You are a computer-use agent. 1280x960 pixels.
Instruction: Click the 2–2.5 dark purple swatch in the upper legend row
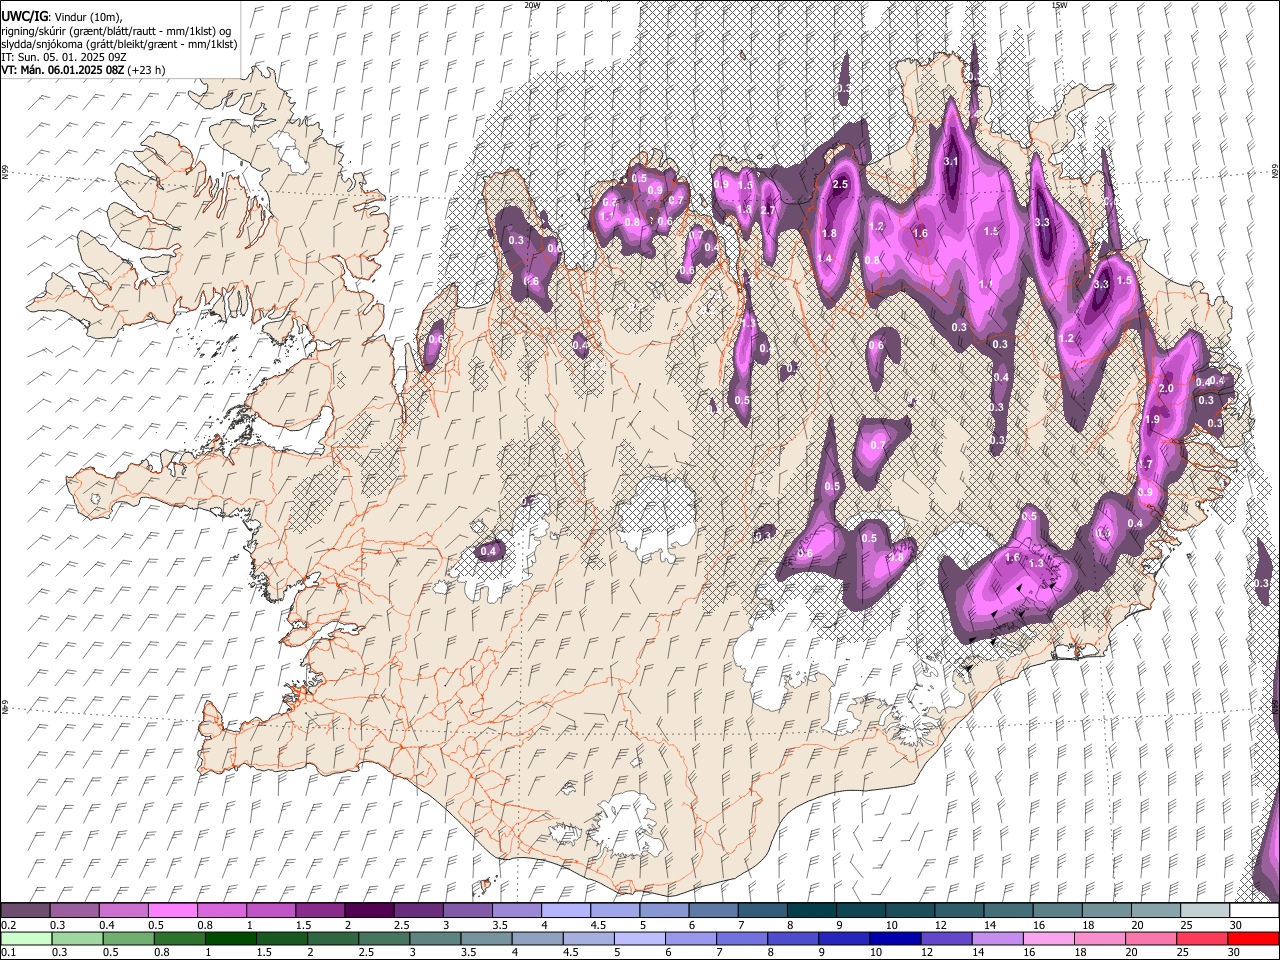368,911
